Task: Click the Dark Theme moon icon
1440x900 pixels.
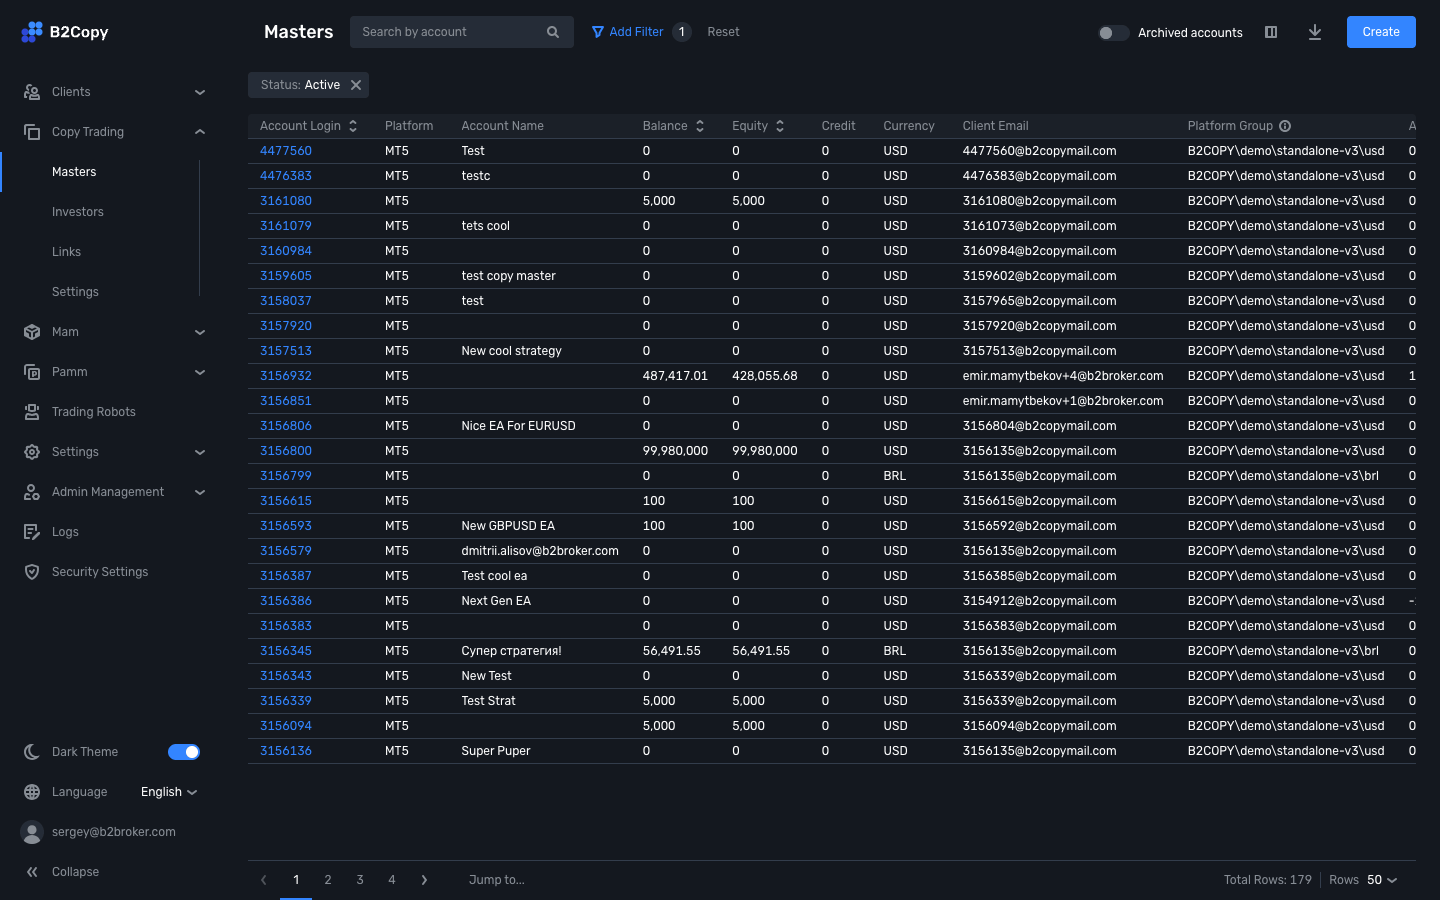Action: coord(32,752)
